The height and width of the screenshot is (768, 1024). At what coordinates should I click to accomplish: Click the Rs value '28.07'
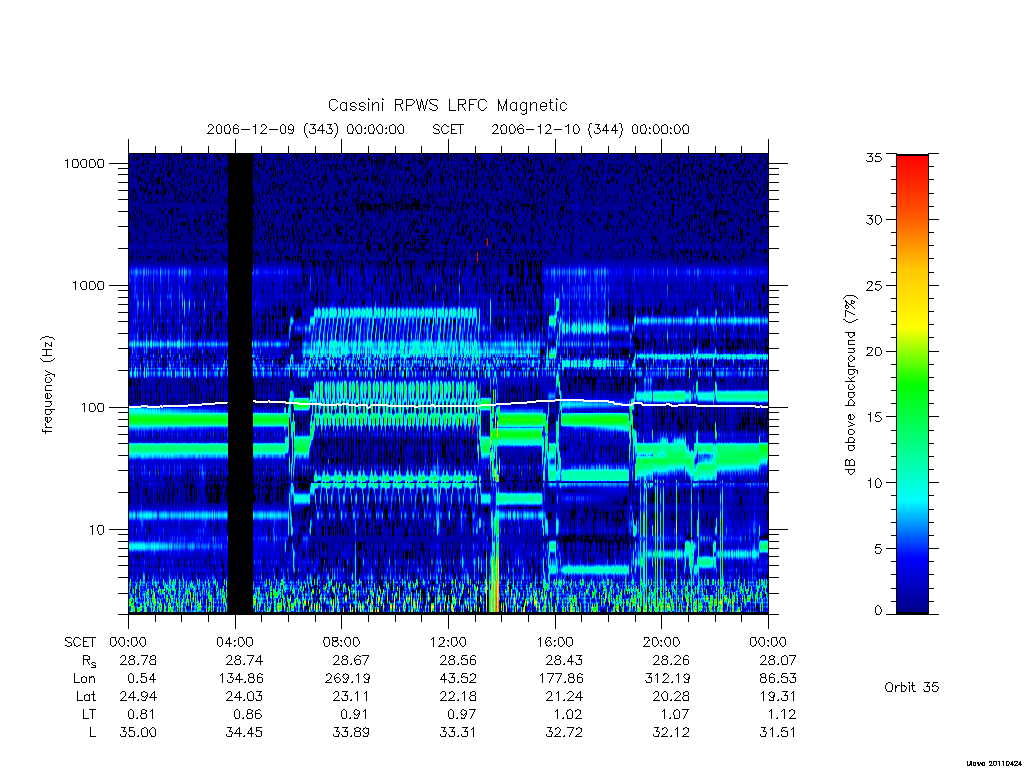pos(777,660)
